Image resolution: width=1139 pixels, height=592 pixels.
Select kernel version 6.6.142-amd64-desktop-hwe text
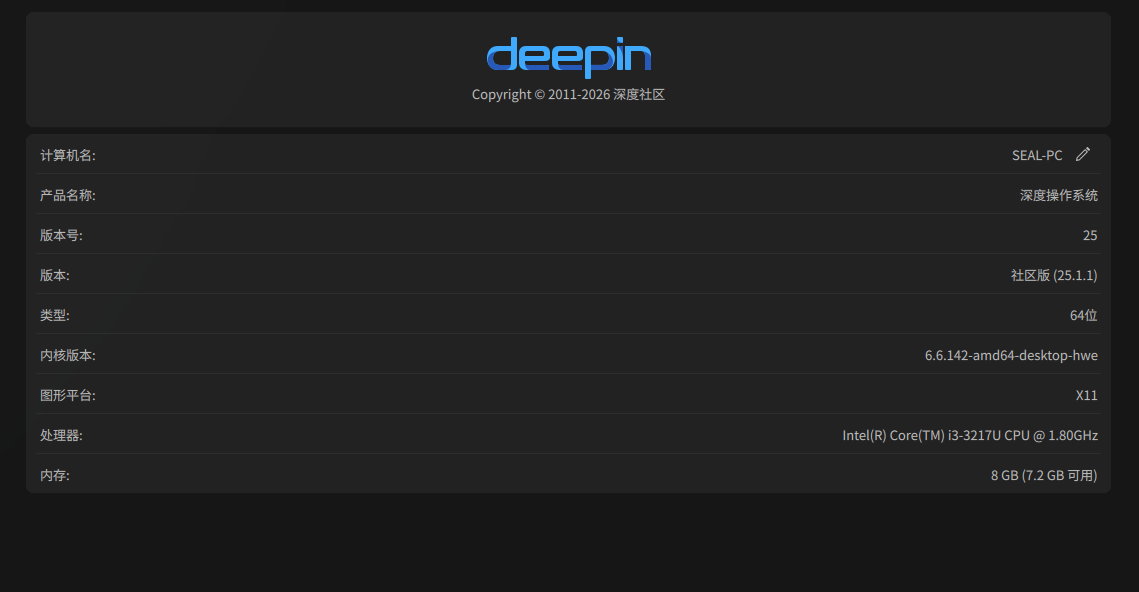tap(1011, 355)
